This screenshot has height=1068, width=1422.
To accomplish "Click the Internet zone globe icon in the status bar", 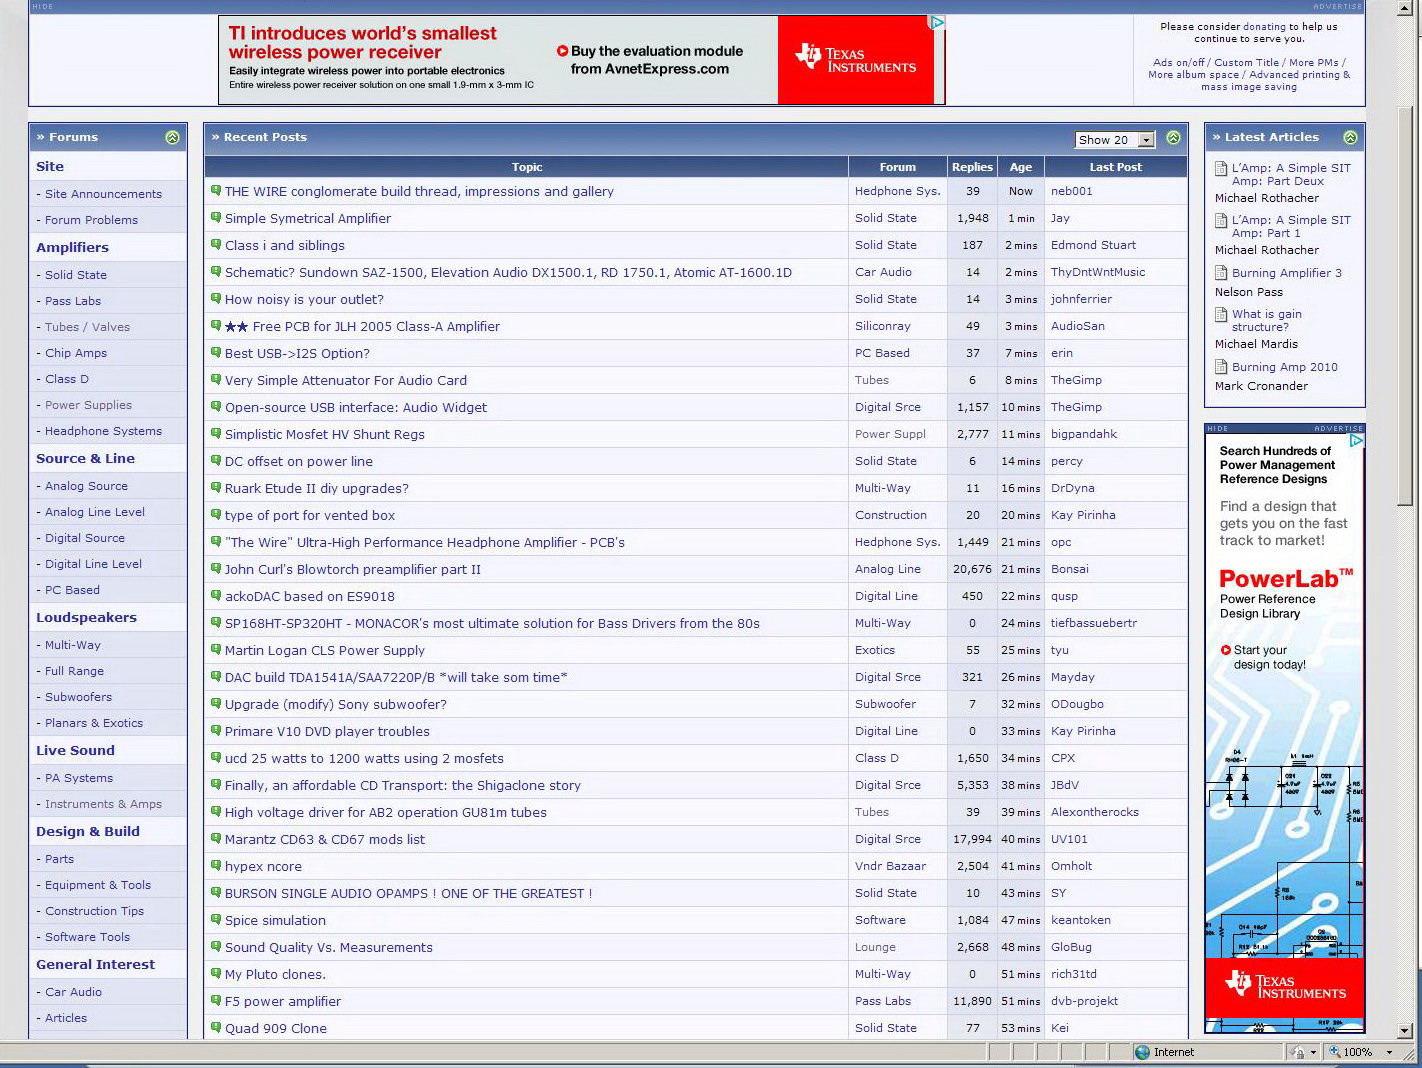I will (1143, 1052).
